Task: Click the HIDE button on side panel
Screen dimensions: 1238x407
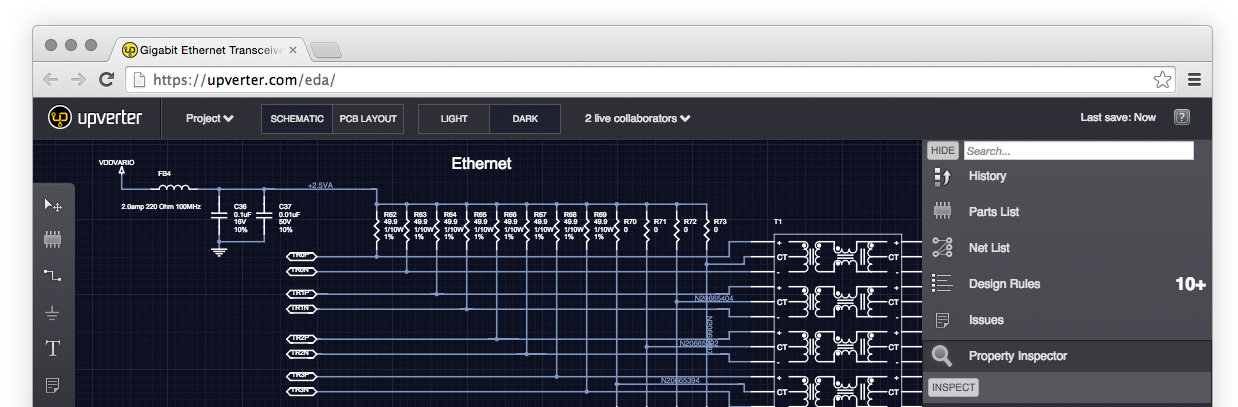Action: [x=942, y=151]
